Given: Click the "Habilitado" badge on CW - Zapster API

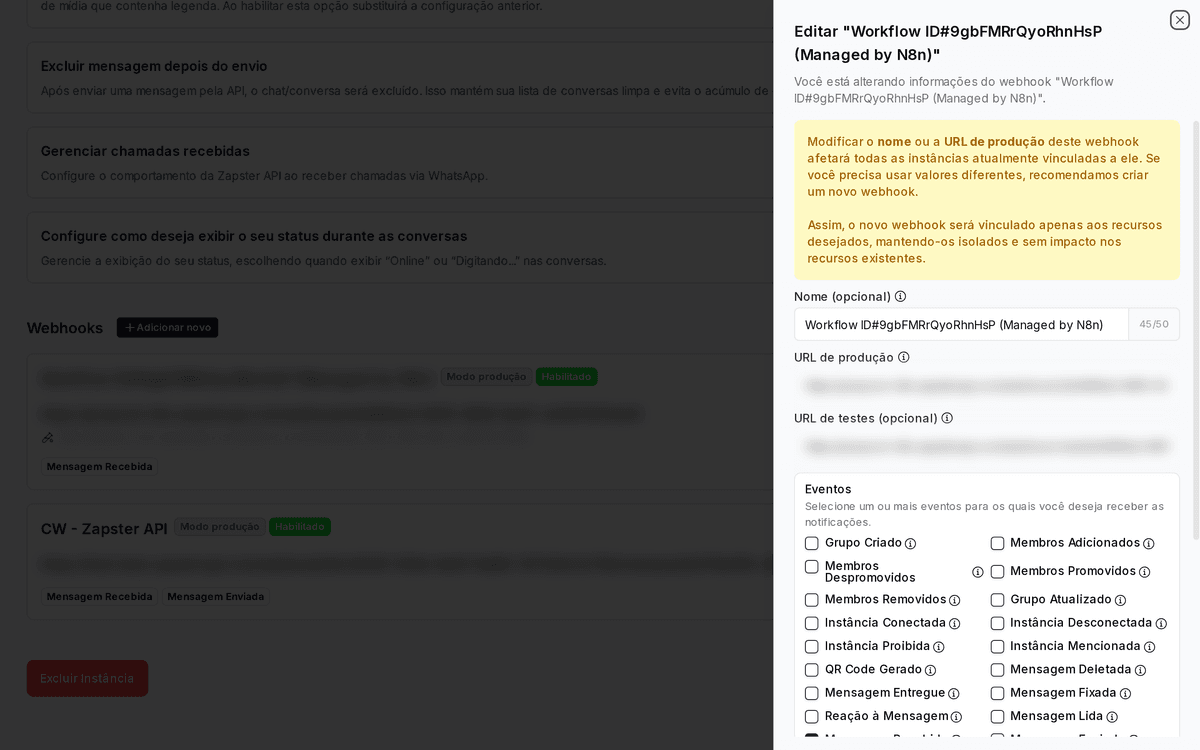Looking at the screenshot, I should coord(299,526).
